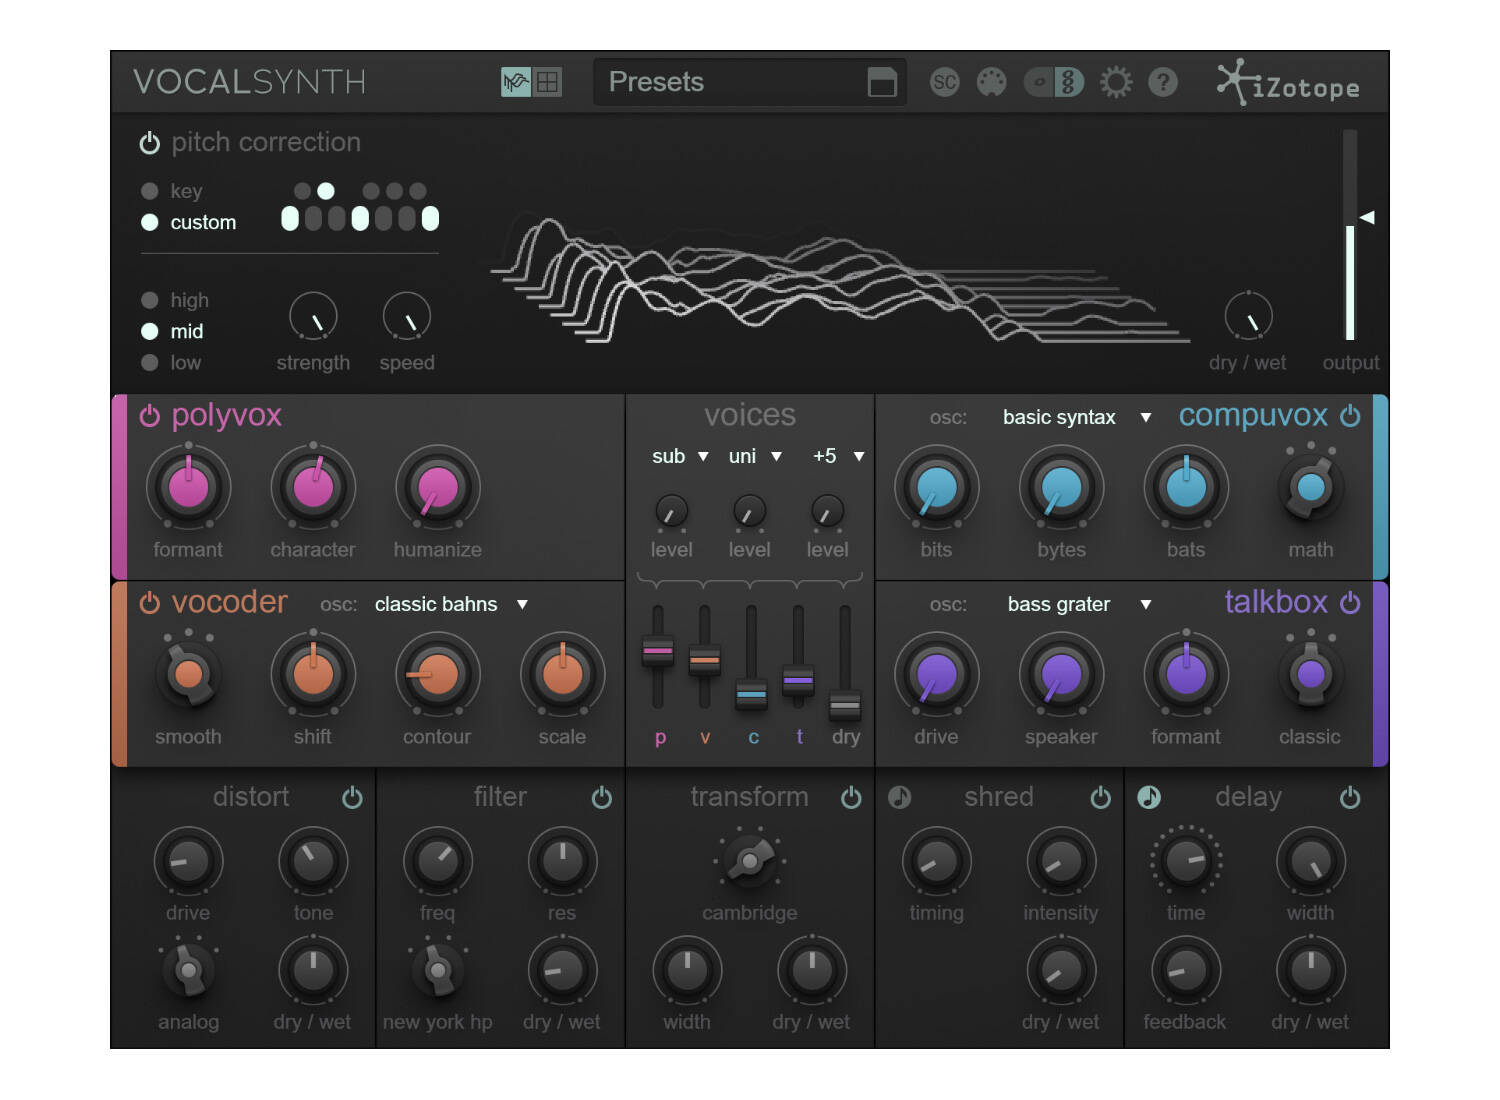The image size is (1500, 1100).
Task: Click the SC sidechain icon
Action: pos(944,82)
